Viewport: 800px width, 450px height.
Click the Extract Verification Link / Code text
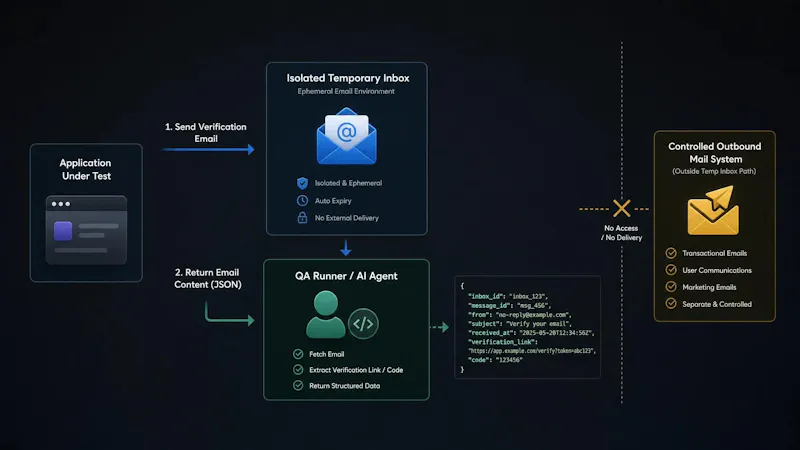pyautogui.click(x=356, y=370)
